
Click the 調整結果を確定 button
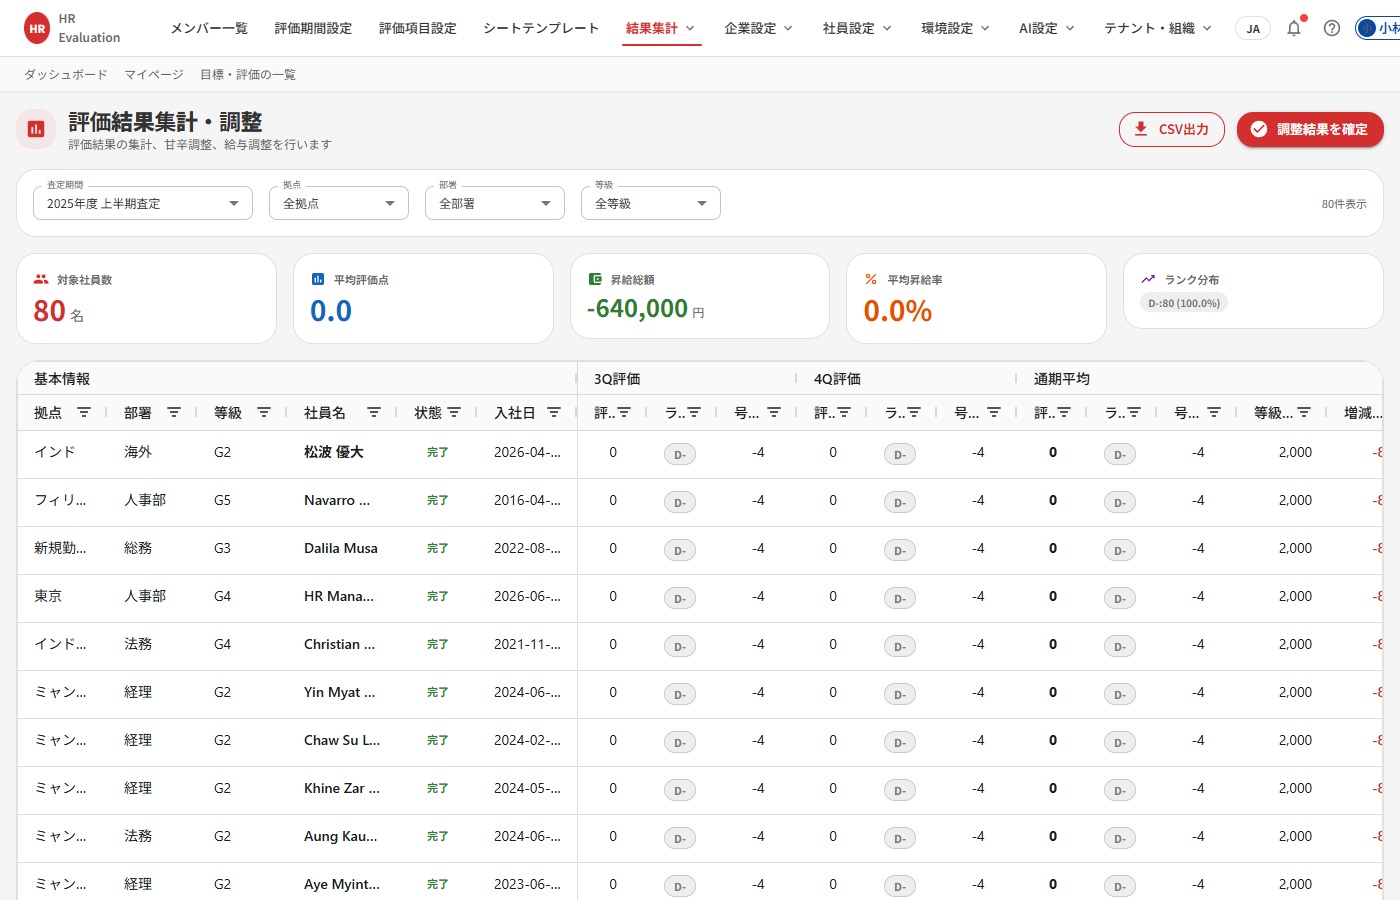(1310, 129)
